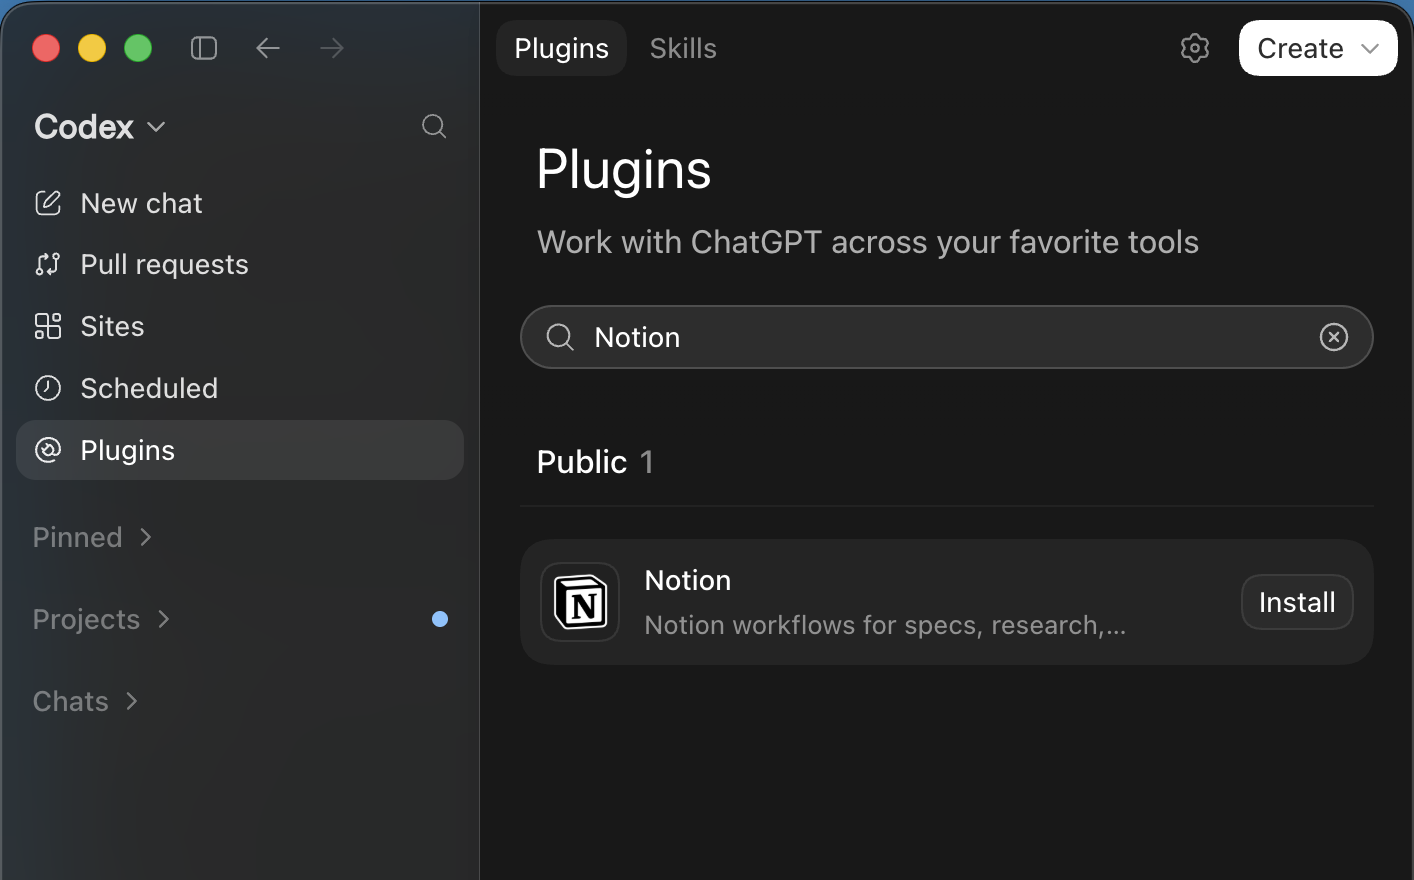Expand the Pinned section
The height and width of the screenshot is (880, 1414).
(93, 537)
